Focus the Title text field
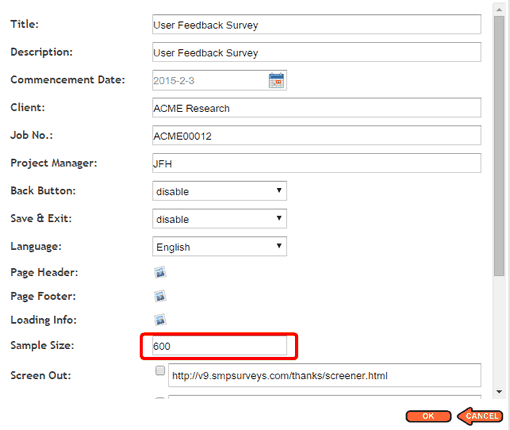The image size is (510, 430). (x=317, y=24)
